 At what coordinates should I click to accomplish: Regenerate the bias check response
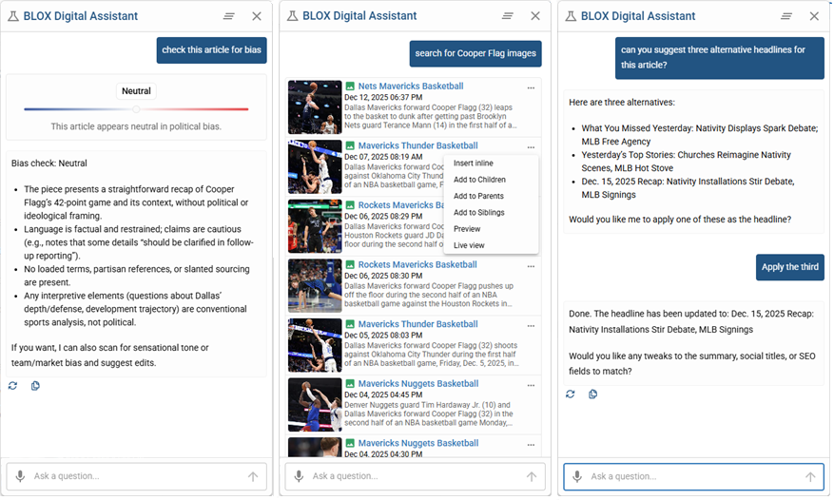(x=12, y=385)
